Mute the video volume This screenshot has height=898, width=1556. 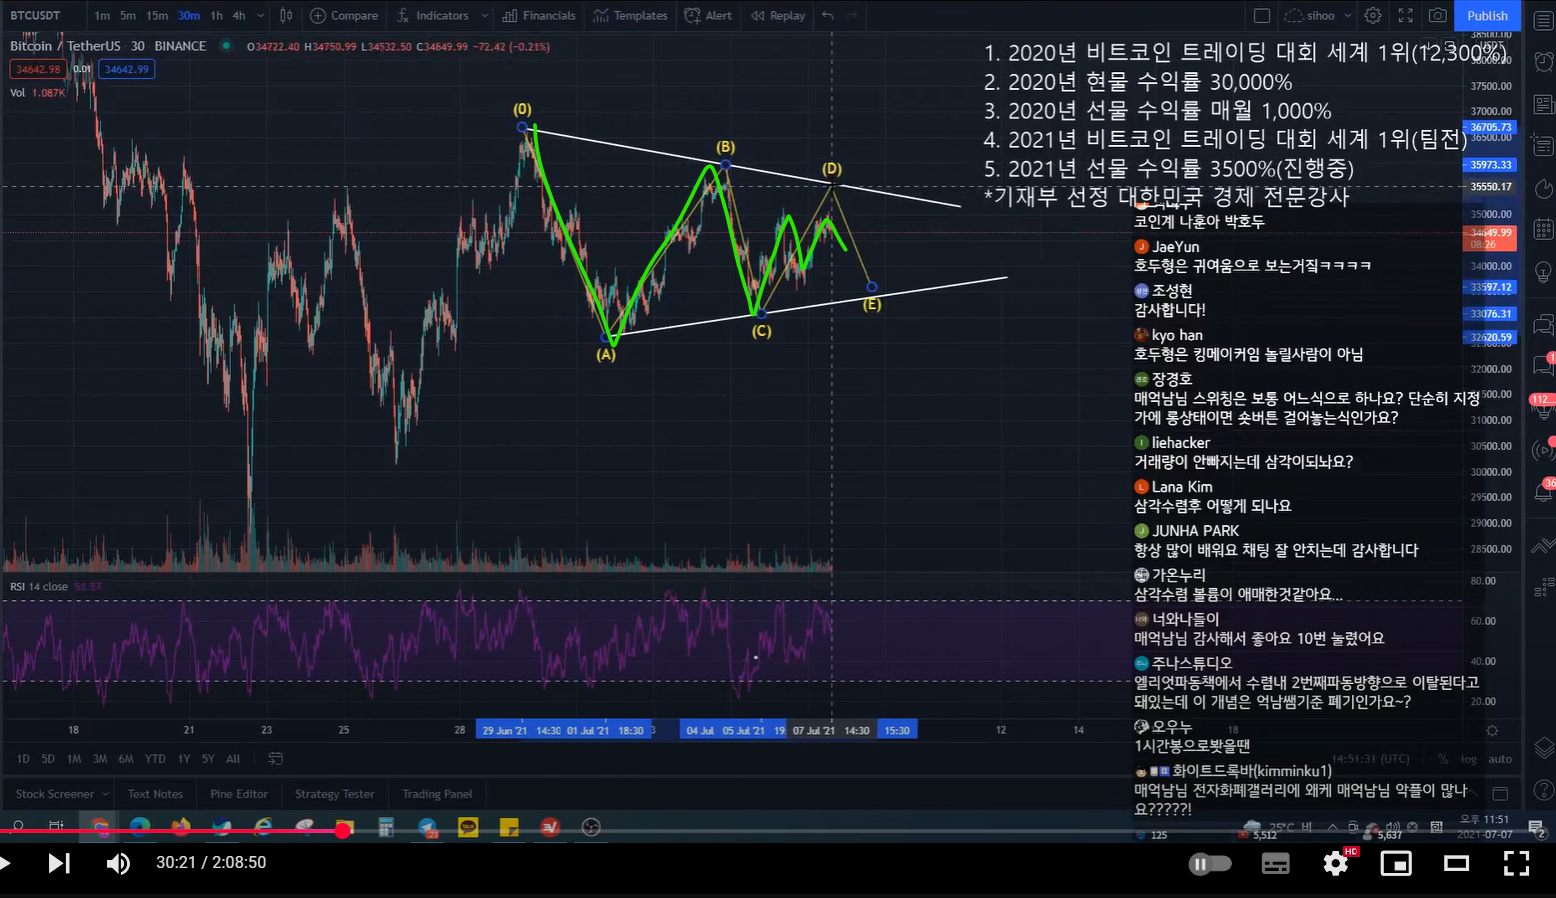[x=118, y=863]
